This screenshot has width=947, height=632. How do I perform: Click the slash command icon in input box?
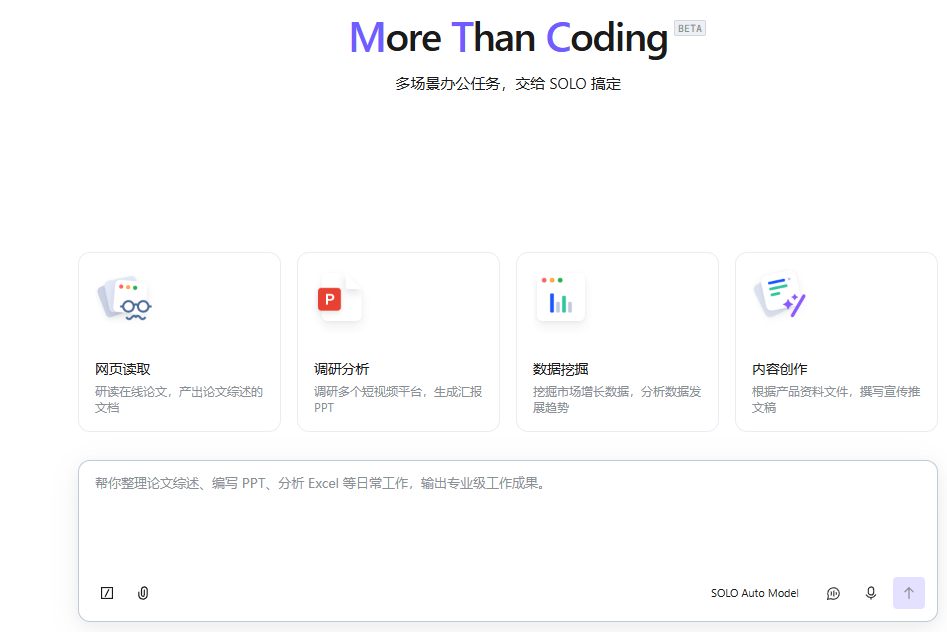coord(107,593)
